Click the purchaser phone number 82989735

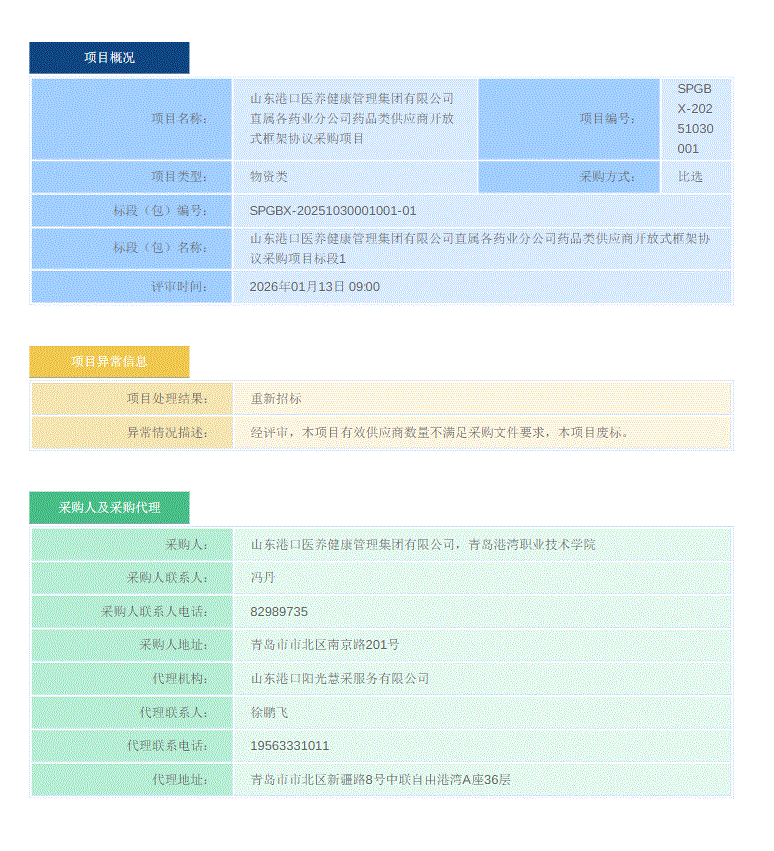pyautogui.click(x=279, y=612)
